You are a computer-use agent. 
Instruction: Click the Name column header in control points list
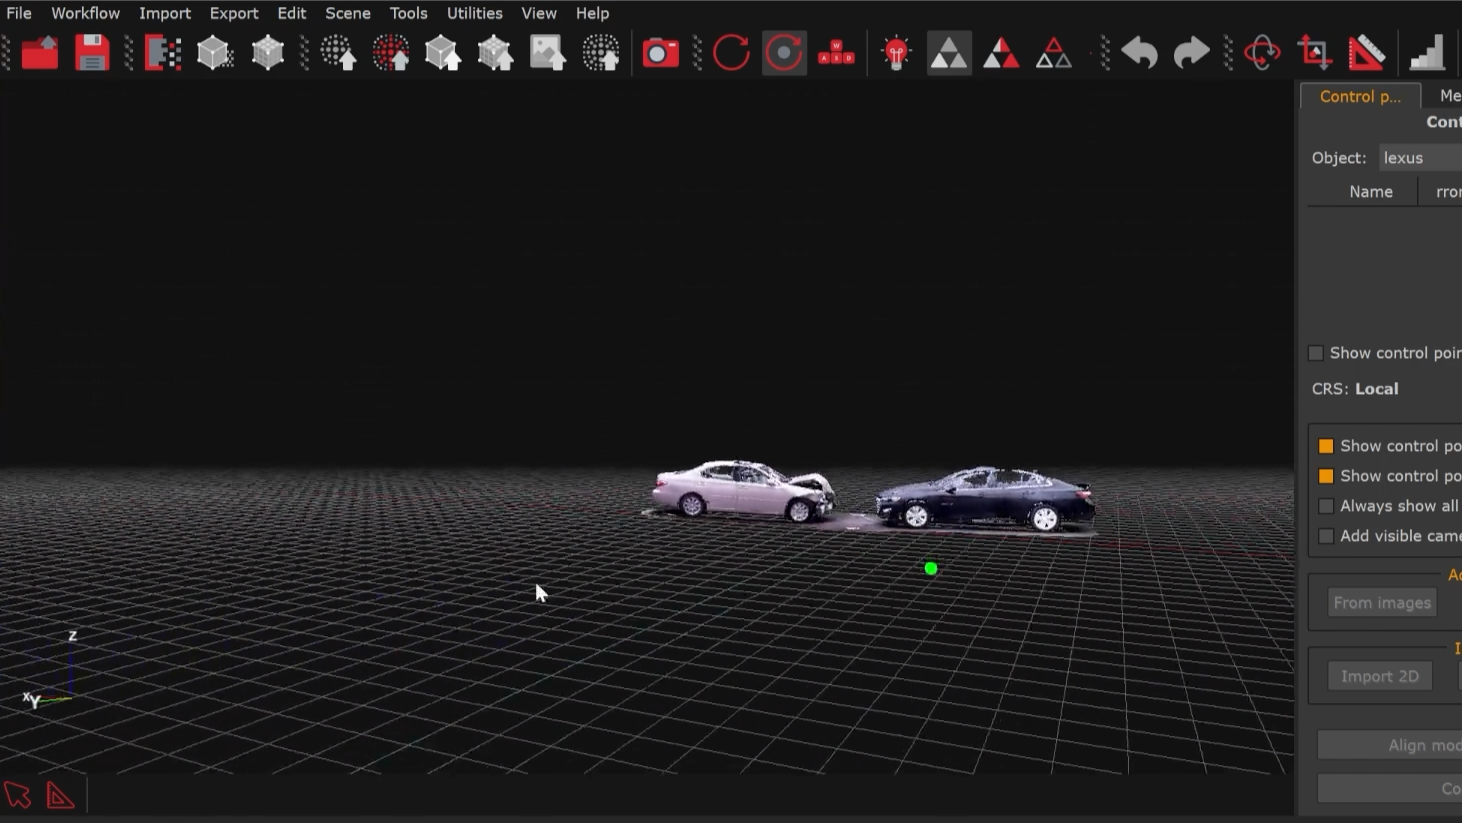1371,191
